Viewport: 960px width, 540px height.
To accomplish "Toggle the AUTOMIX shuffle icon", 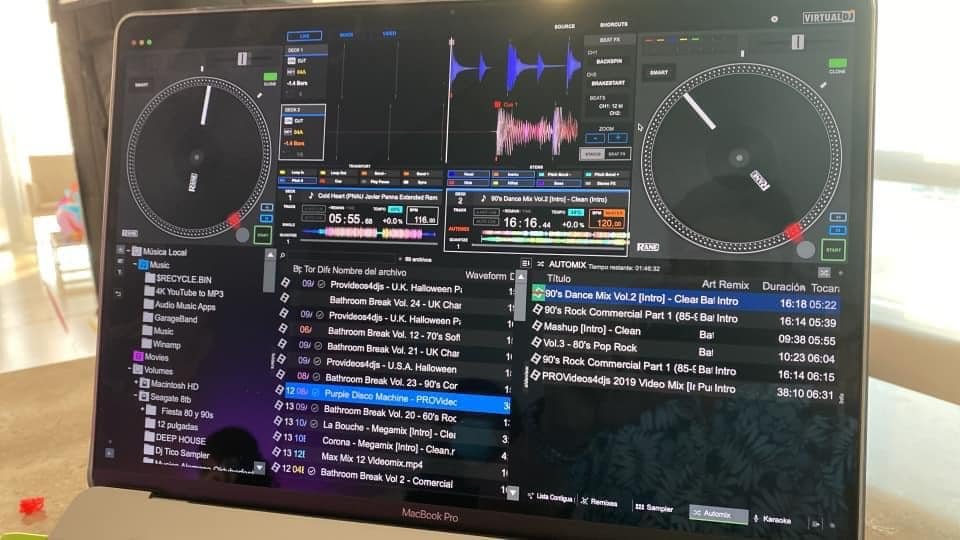I will (541, 264).
